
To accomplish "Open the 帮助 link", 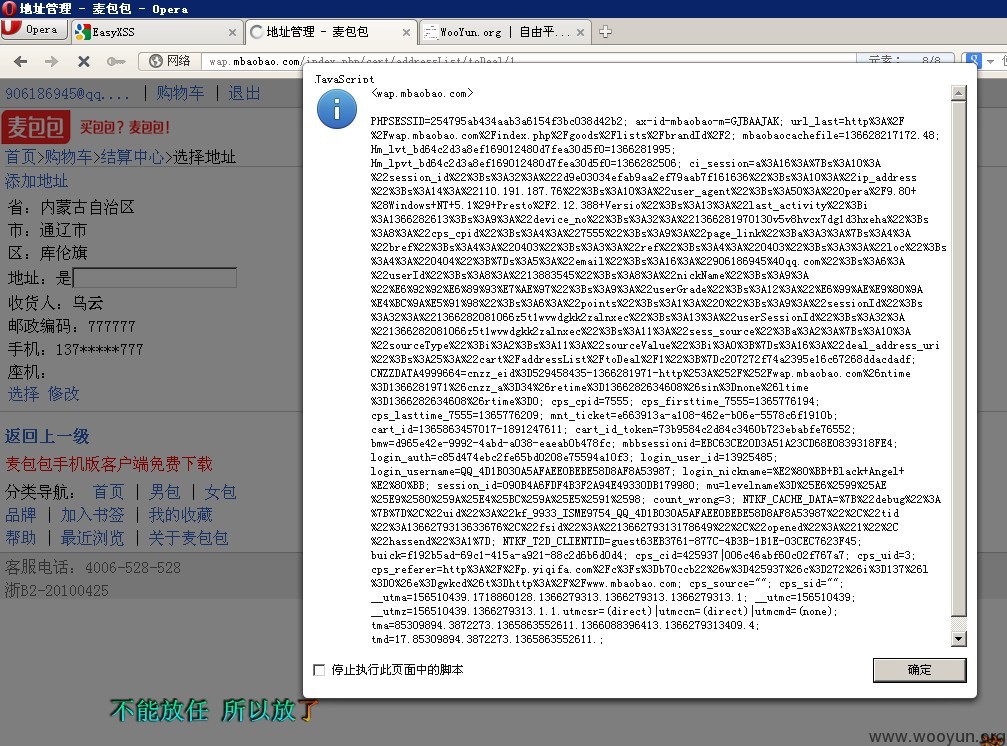I will tap(21, 538).
